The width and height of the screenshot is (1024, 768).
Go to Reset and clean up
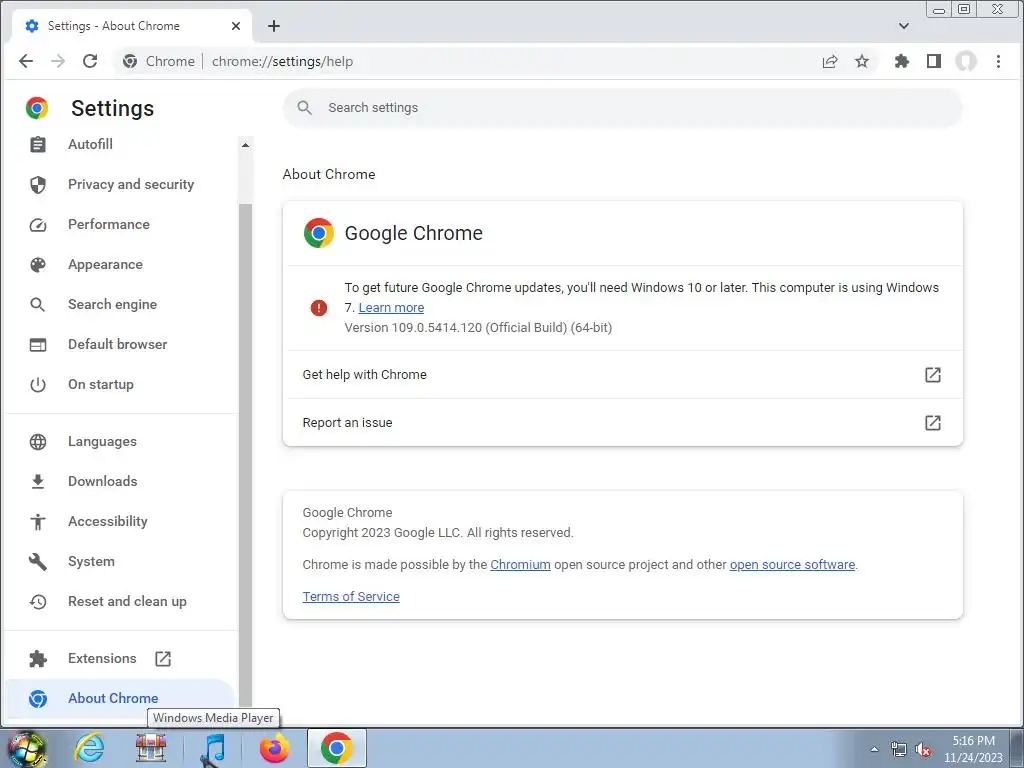point(127,601)
